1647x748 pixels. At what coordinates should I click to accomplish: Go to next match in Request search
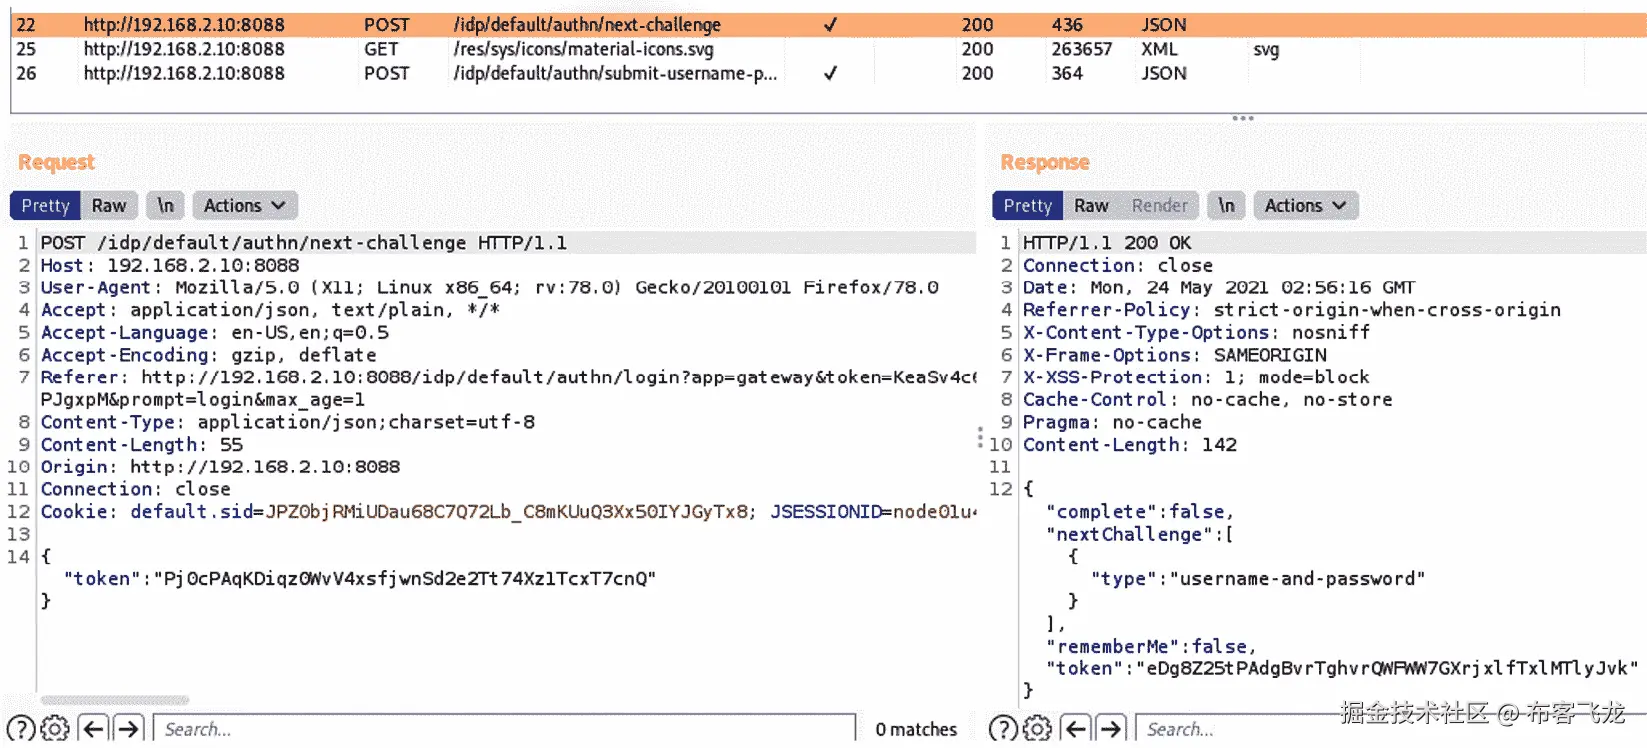tap(128, 729)
